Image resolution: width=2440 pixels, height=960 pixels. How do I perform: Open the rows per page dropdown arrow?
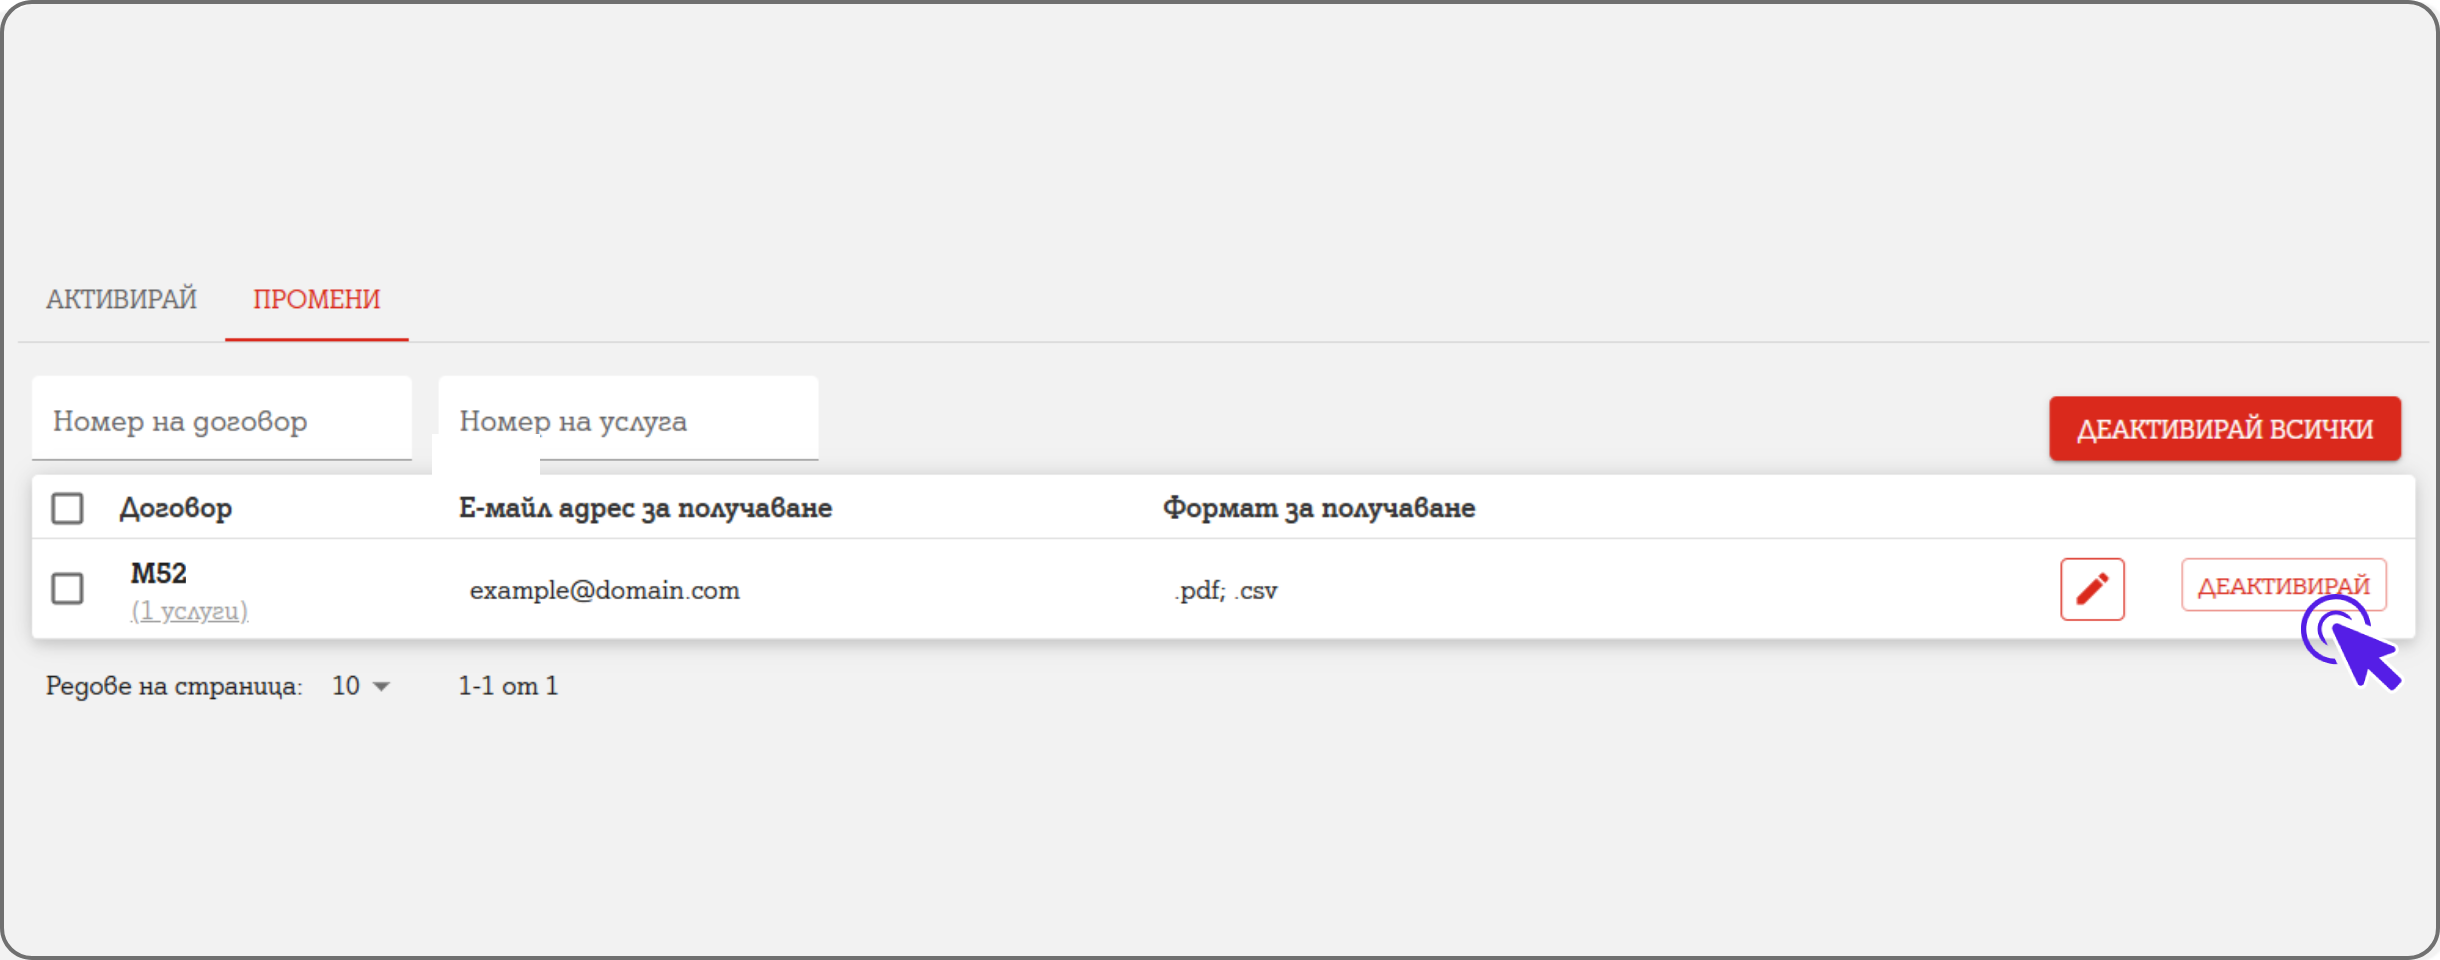[381, 686]
